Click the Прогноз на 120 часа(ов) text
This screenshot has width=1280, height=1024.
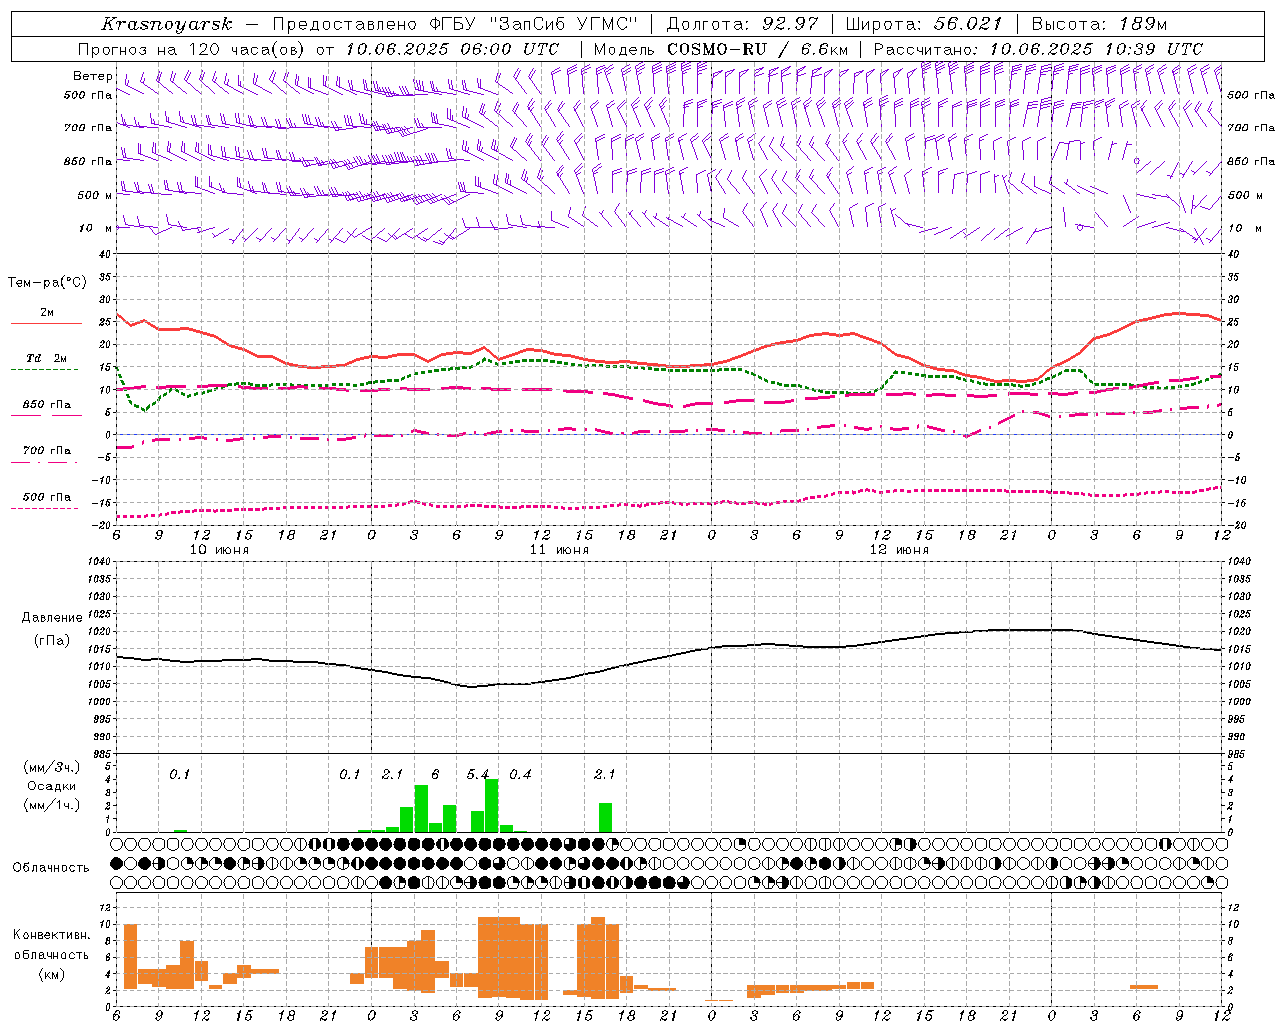[x=193, y=49]
